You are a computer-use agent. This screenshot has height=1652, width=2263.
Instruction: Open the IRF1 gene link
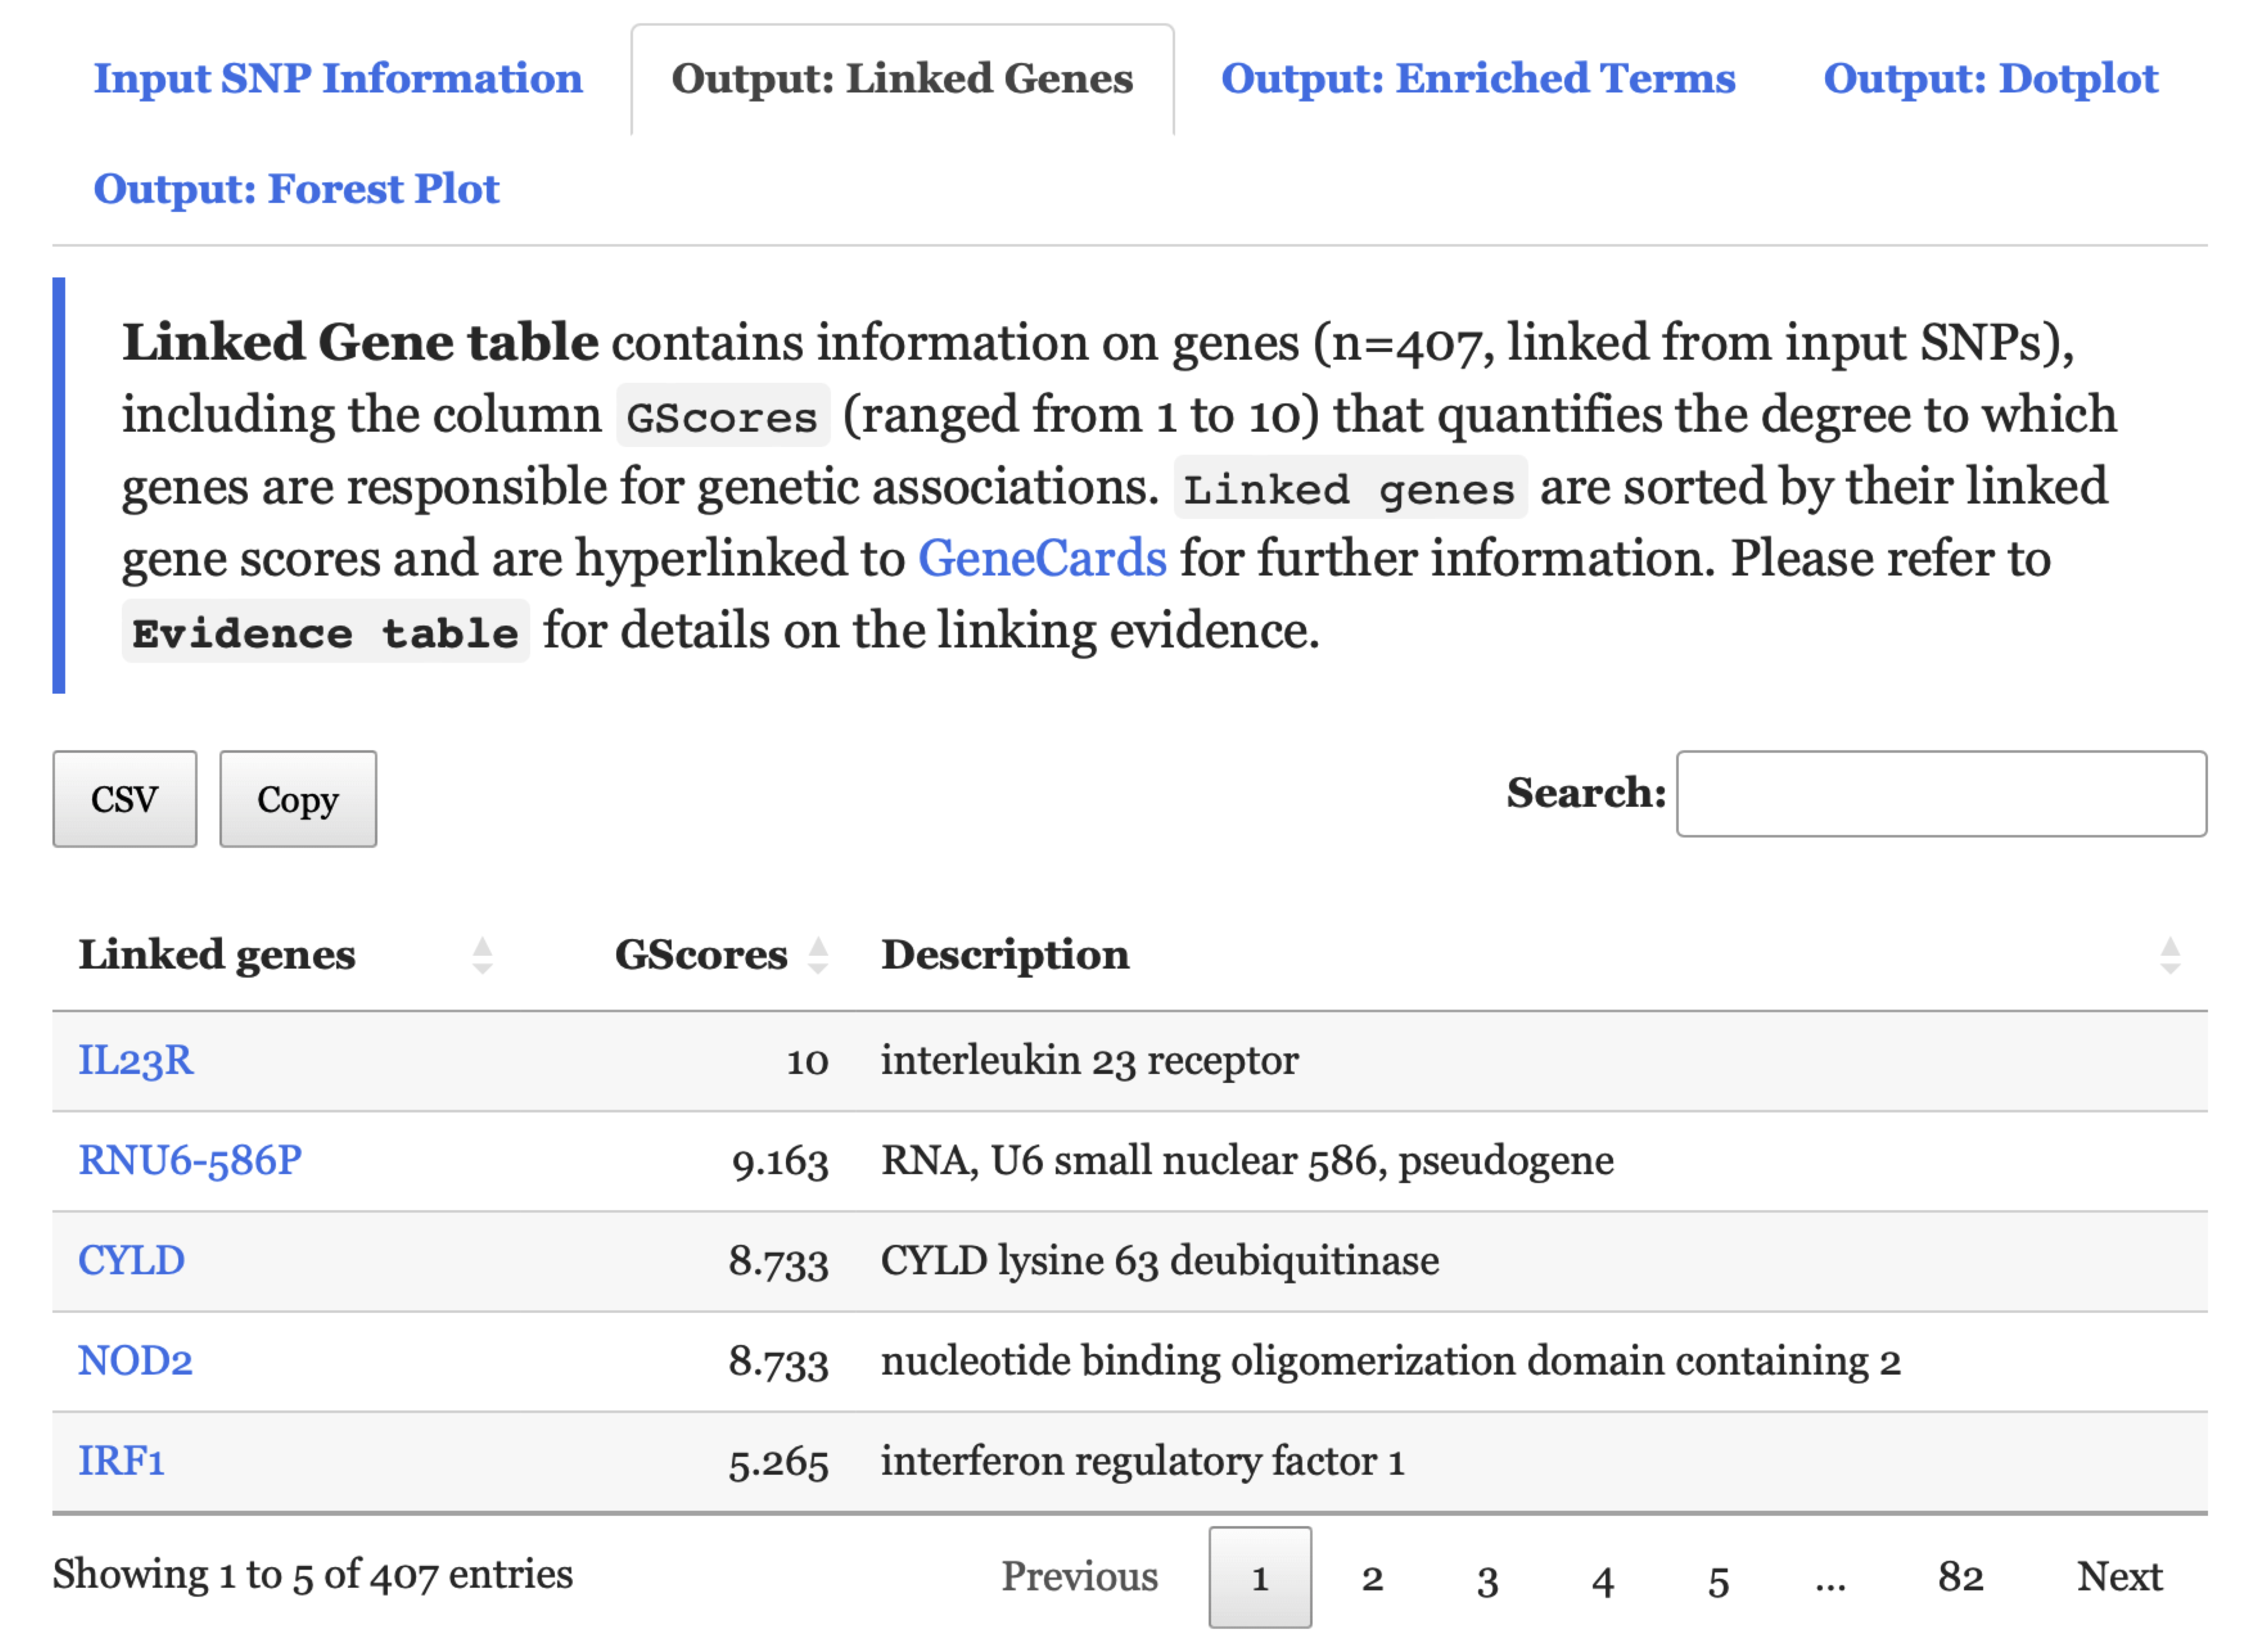coord(121,1462)
